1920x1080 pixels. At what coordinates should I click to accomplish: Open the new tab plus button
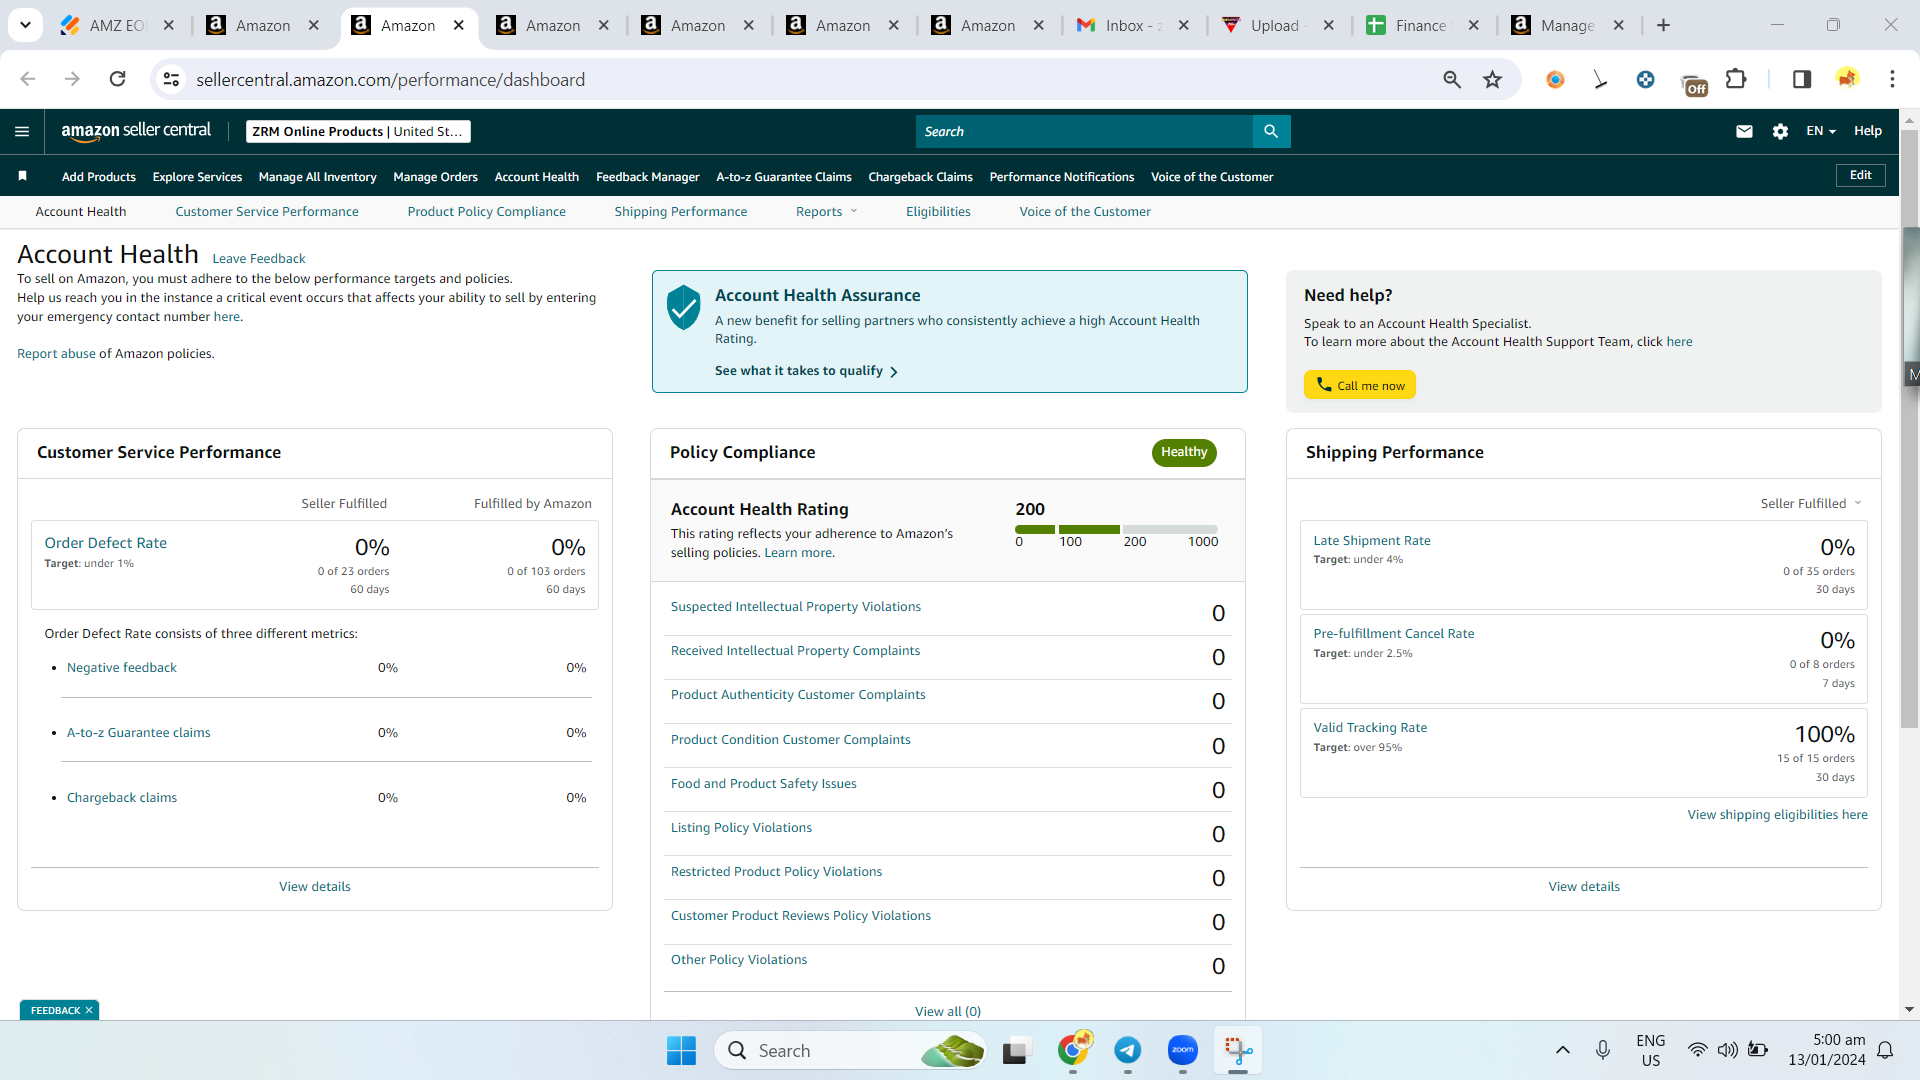point(1664,25)
